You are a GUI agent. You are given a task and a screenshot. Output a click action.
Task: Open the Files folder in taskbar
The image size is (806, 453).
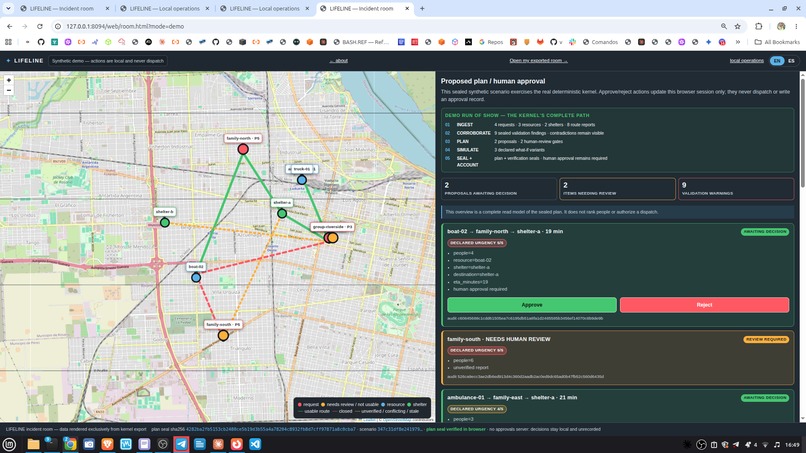[x=33, y=444]
